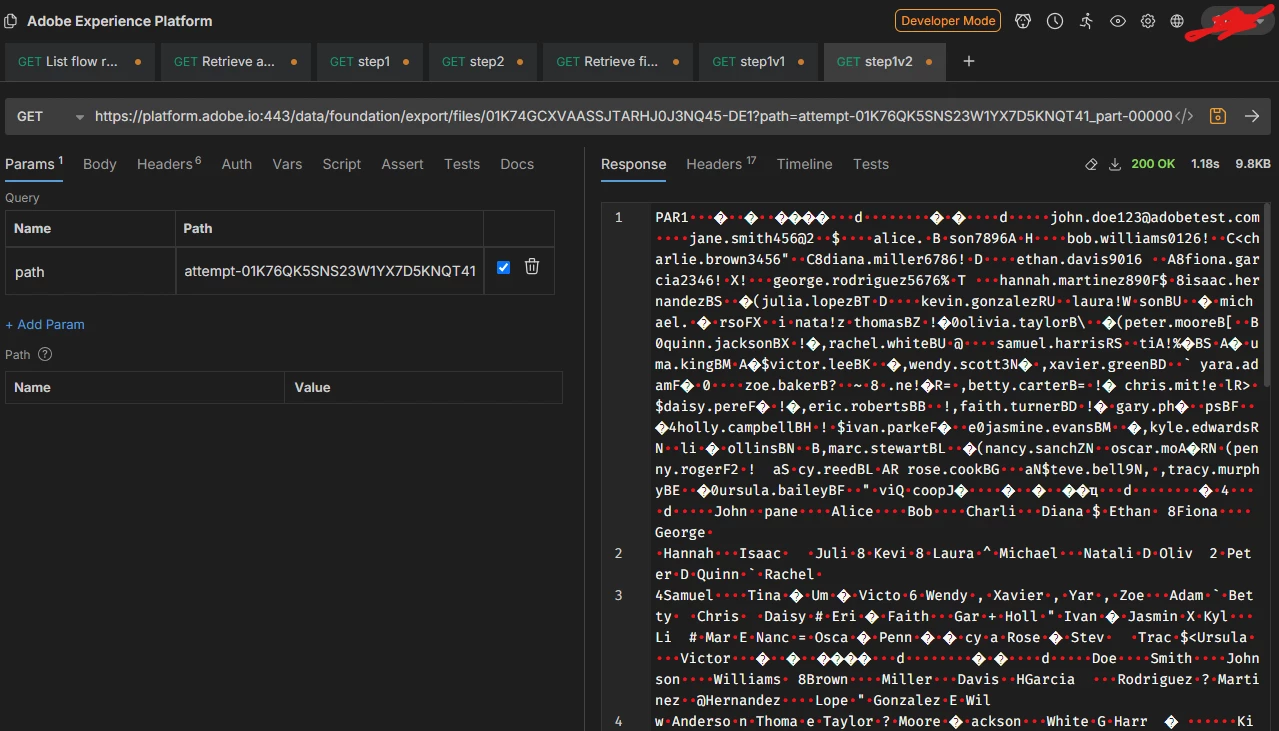The width and height of the screenshot is (1279, 731).
Task: Click the 200 OK status text
Action: (1153, 164)
